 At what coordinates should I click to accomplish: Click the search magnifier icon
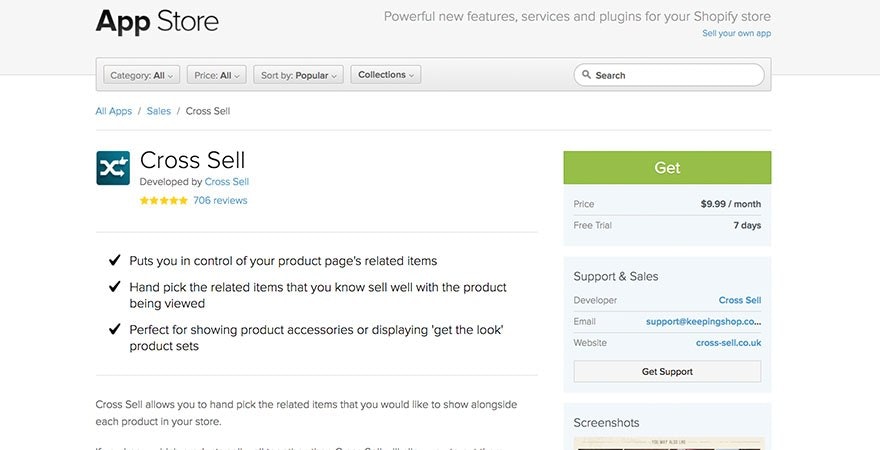click(x=587, y=75)
